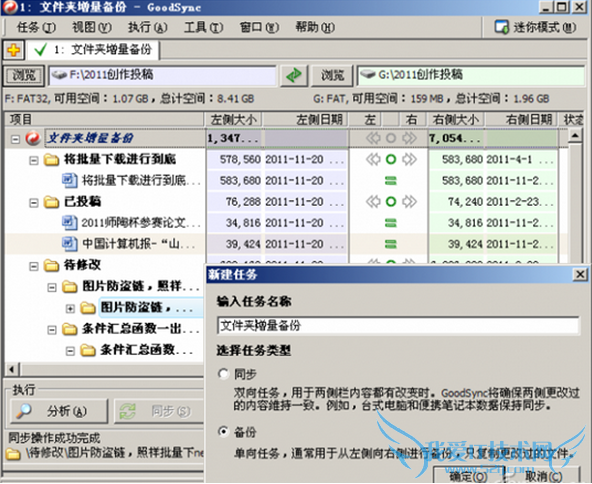Click the equal sign in the 将批量下载进行到底 file row
Screen dimensions: 592x484
(x=391, y=181)
